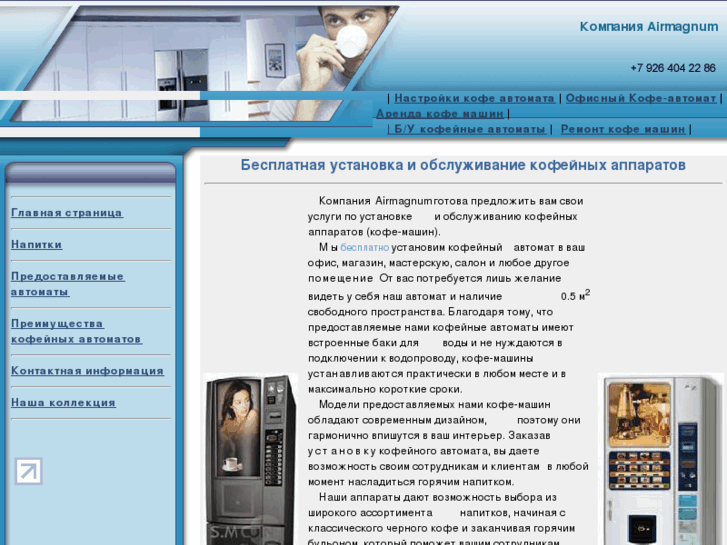
Task: Open Настройки кофе автомата menu link
Action: coord(474,98)
